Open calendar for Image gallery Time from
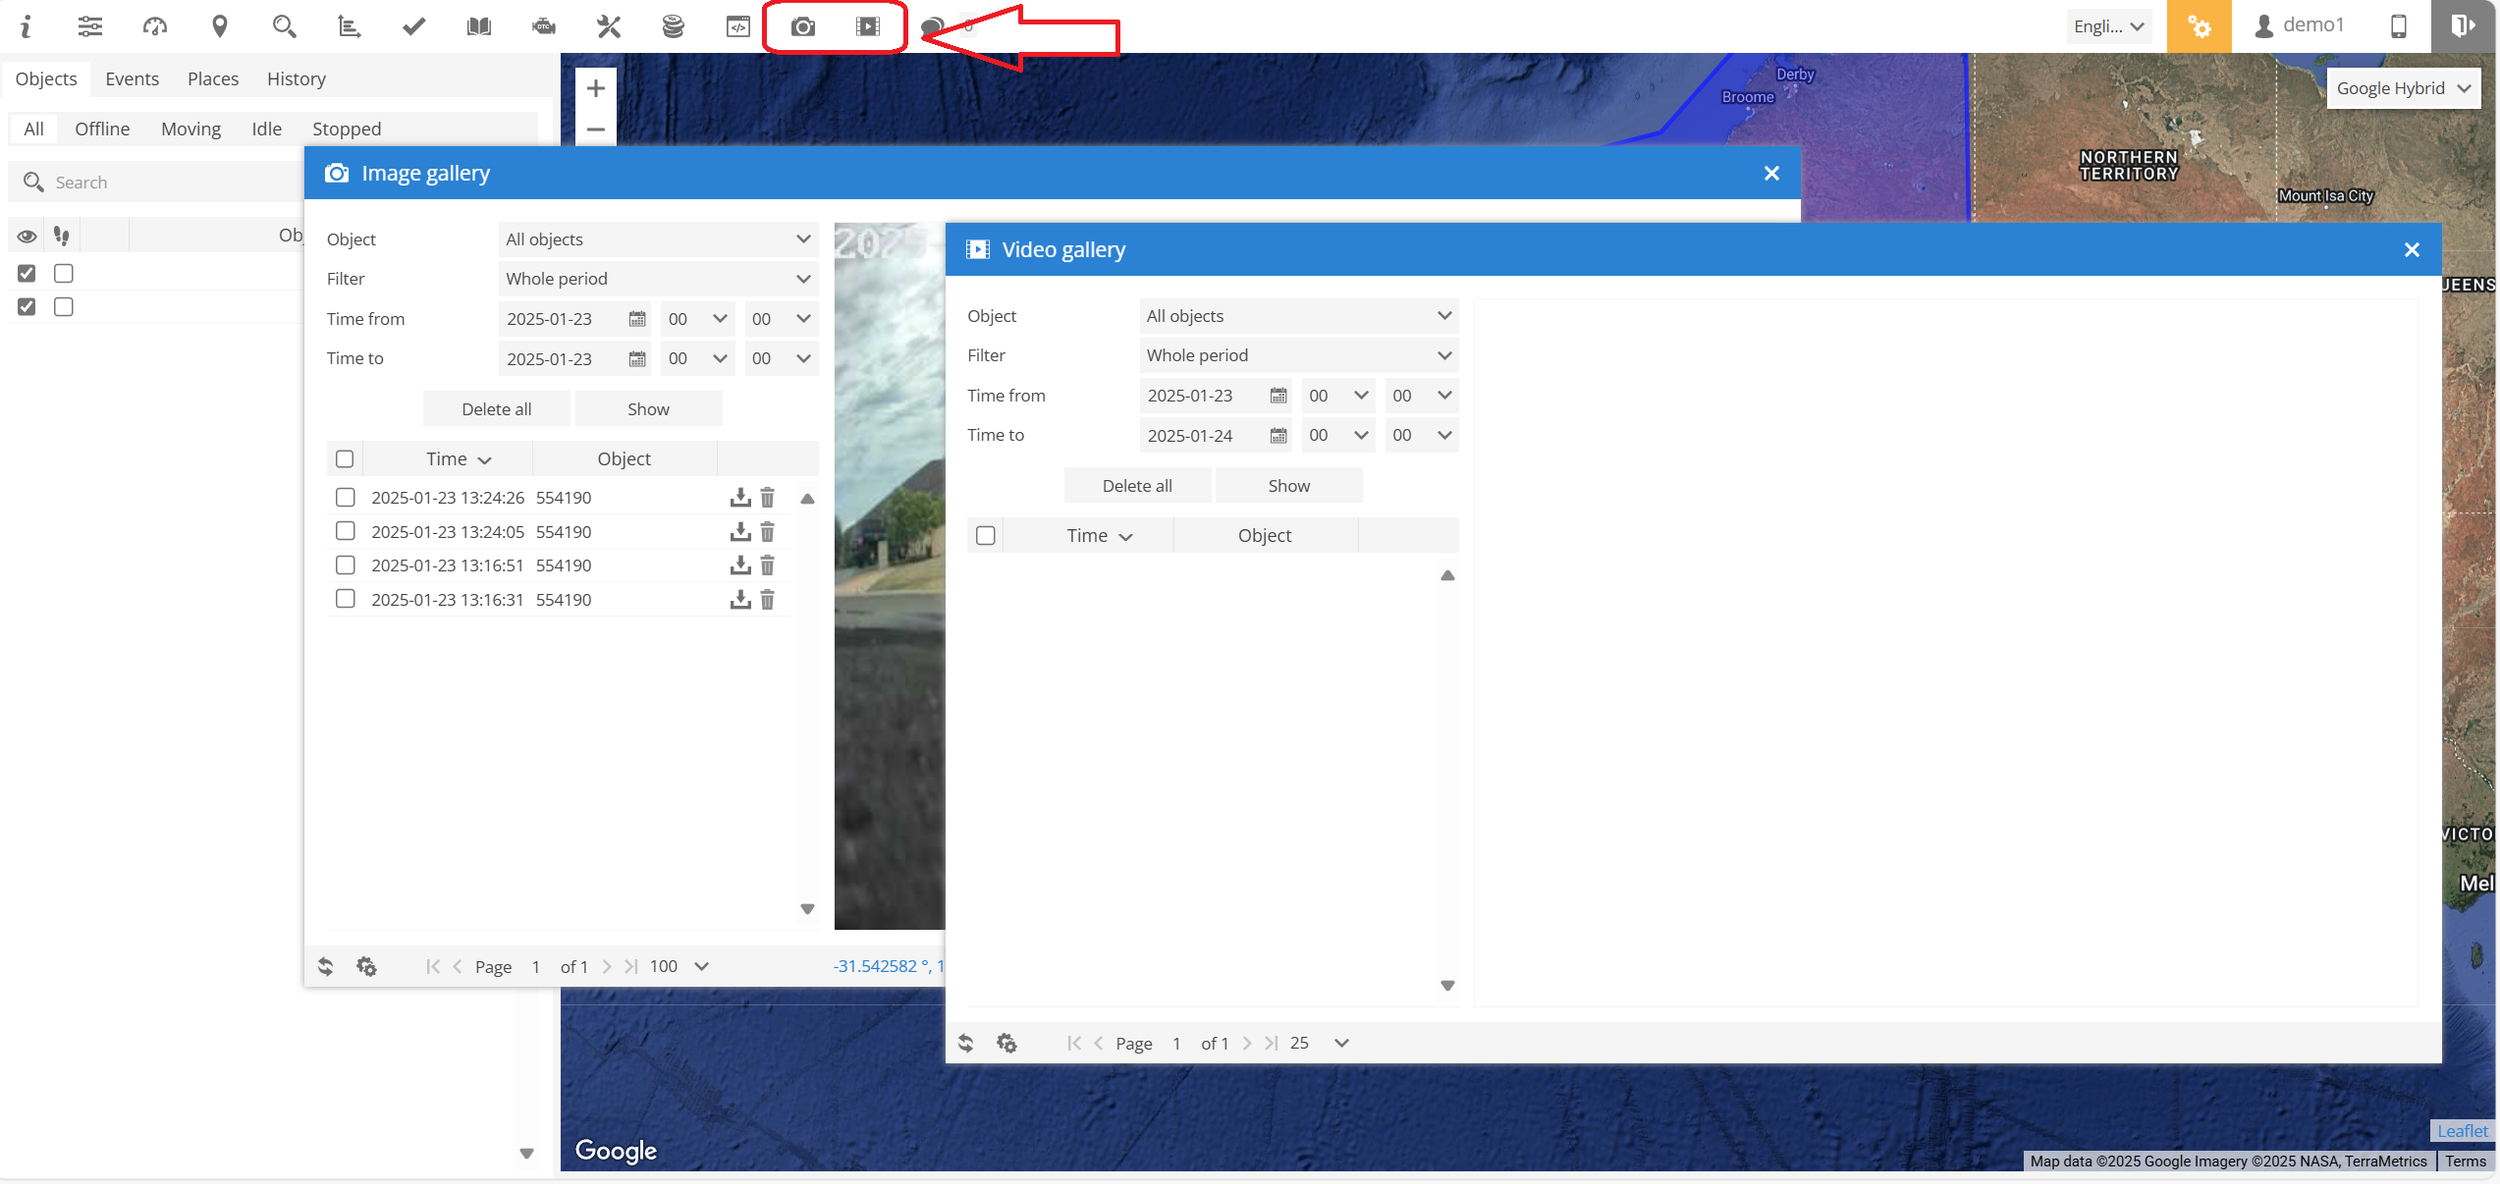2500x1184 pixels. pyautogui.click(x=637, y=319)
